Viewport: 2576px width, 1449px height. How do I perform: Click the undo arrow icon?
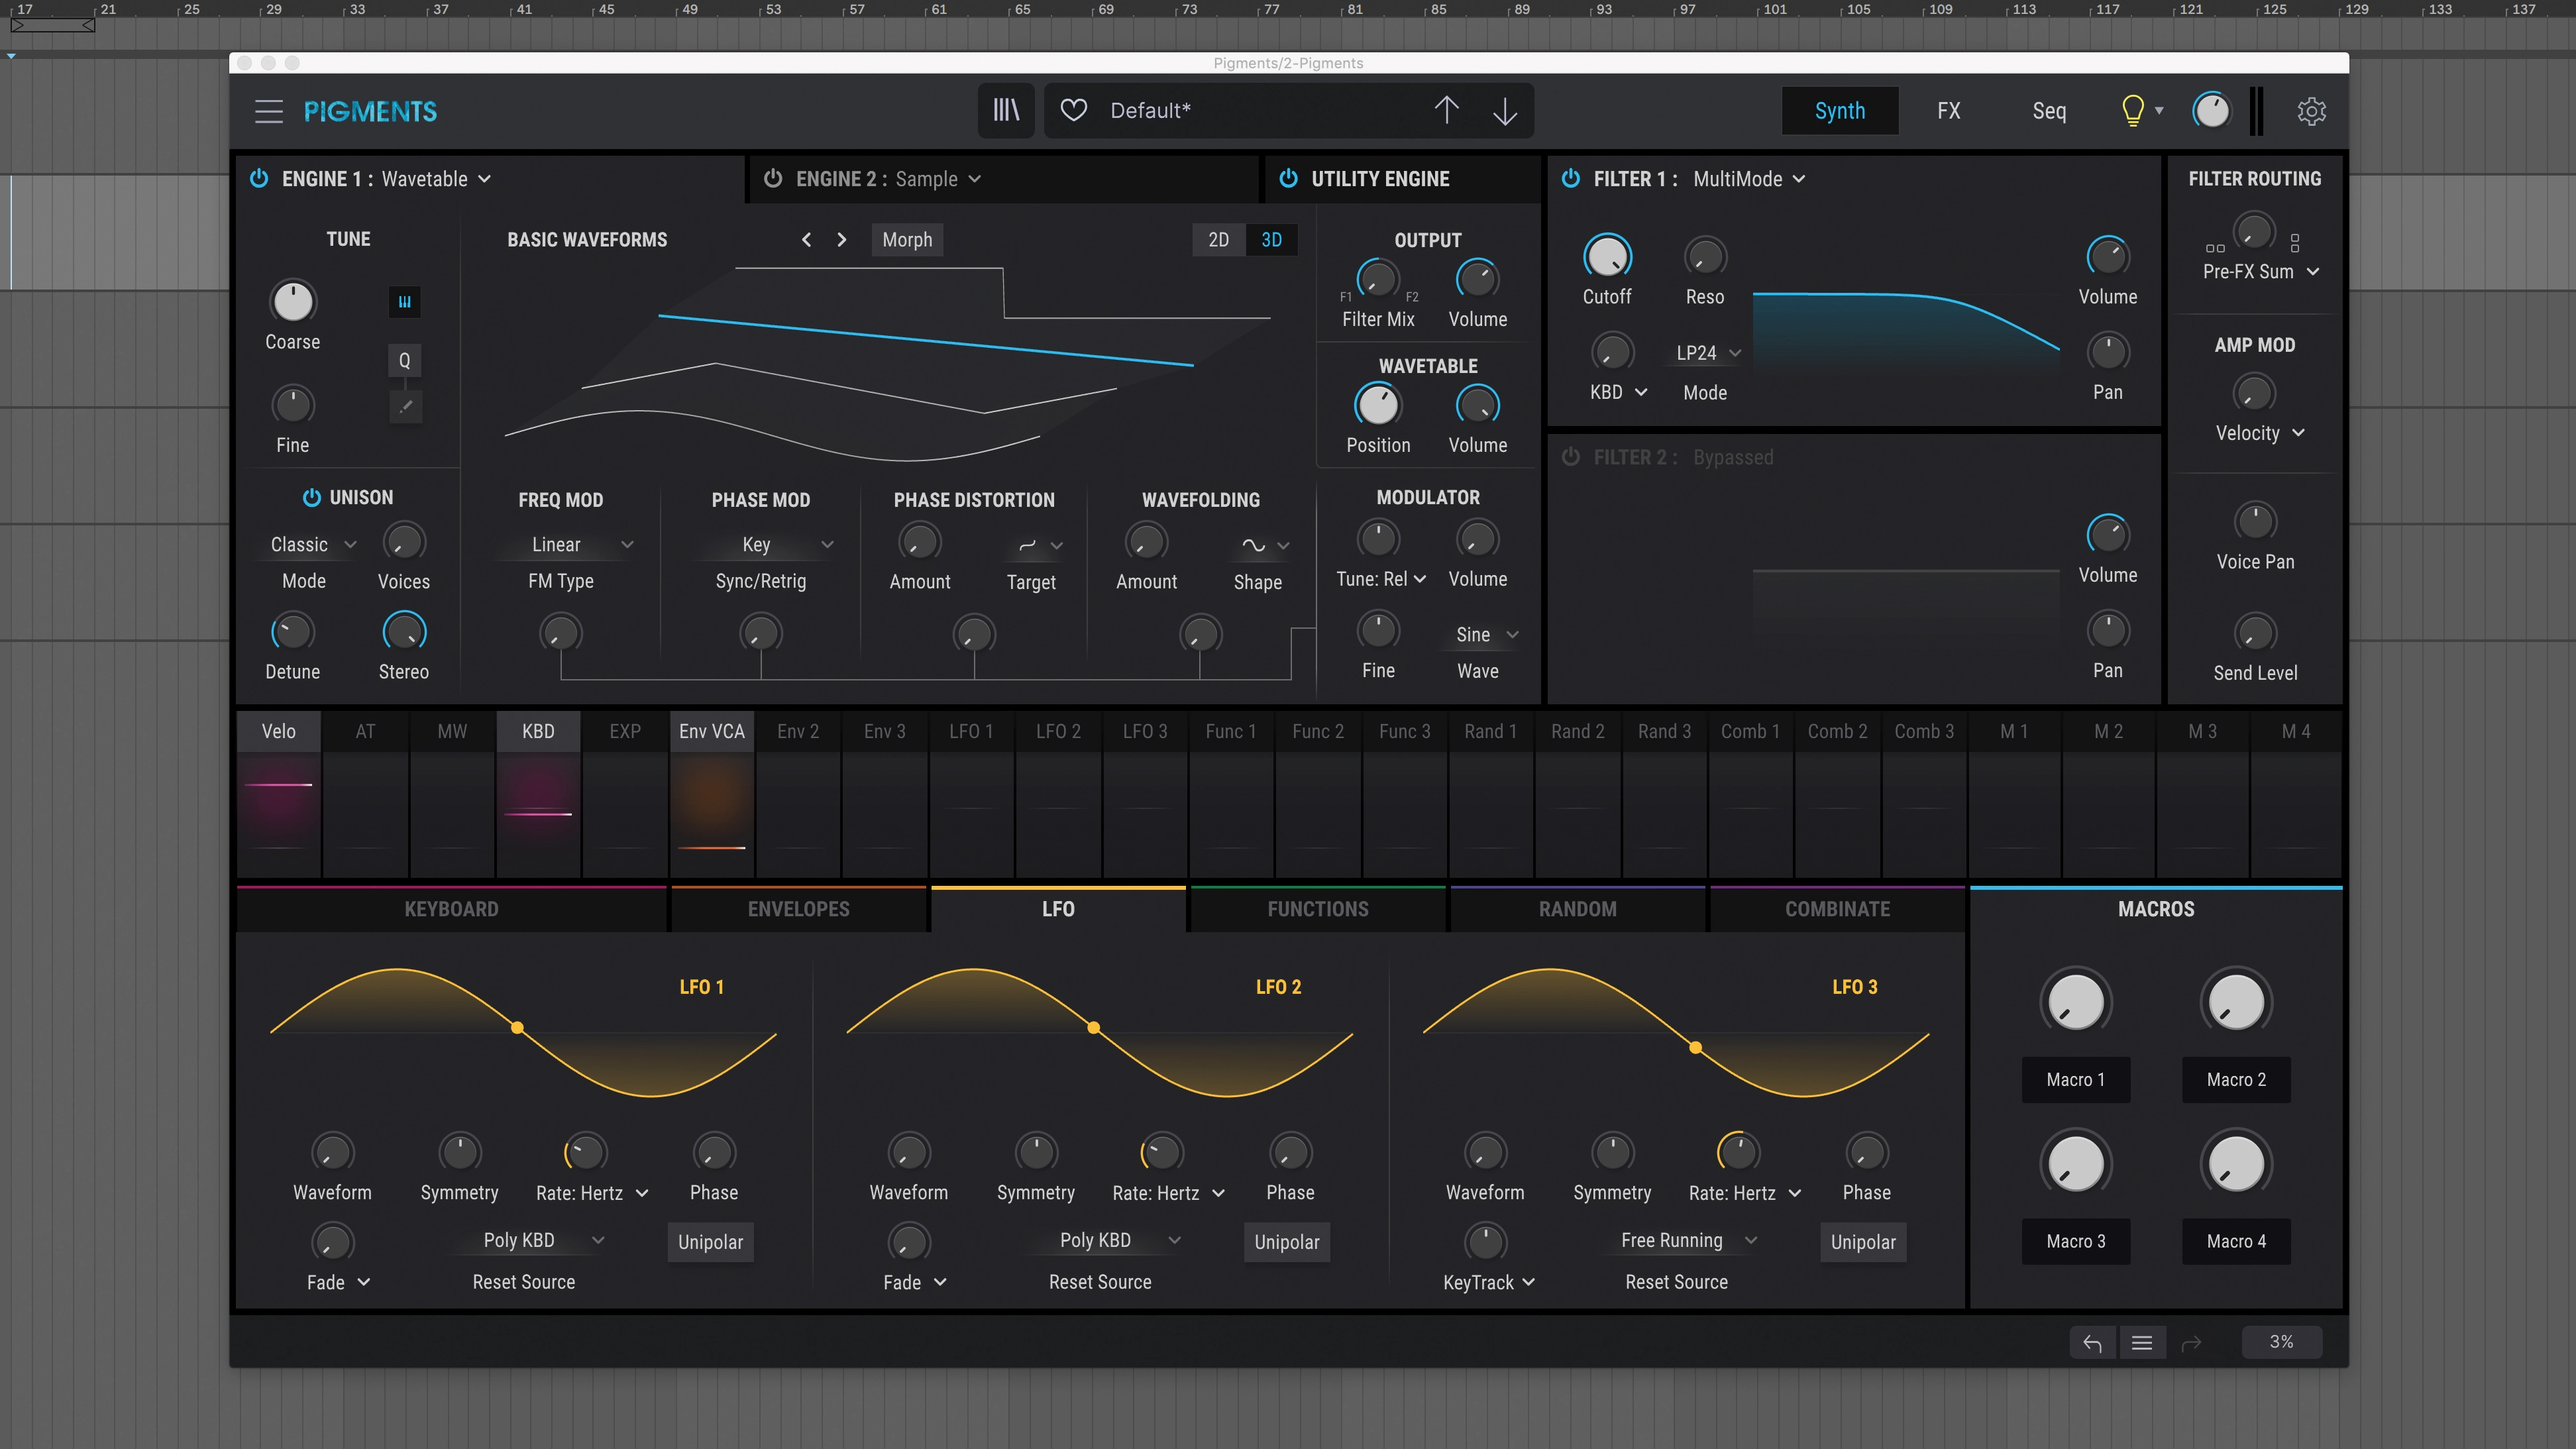click(2092, 1342)
